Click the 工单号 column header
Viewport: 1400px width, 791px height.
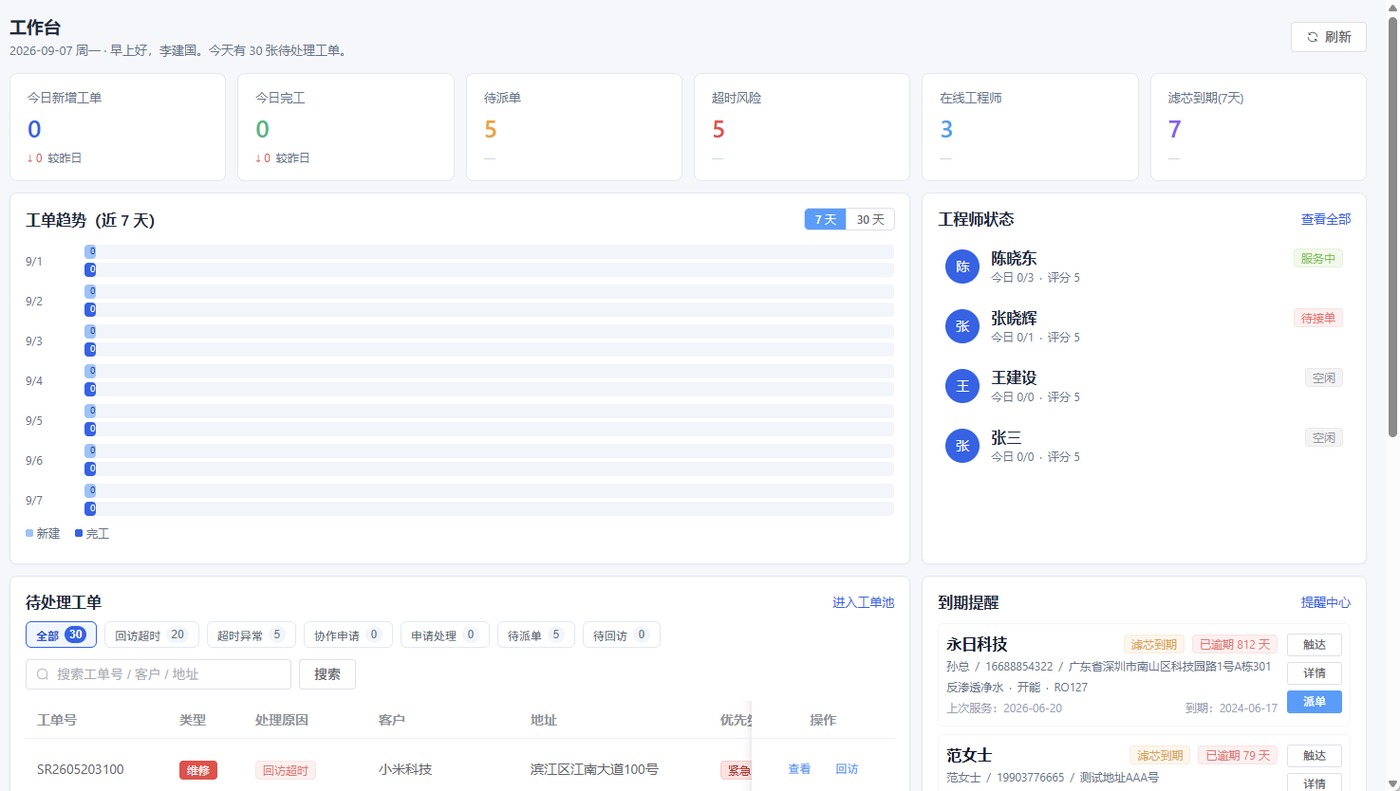(x=57, y=720)
